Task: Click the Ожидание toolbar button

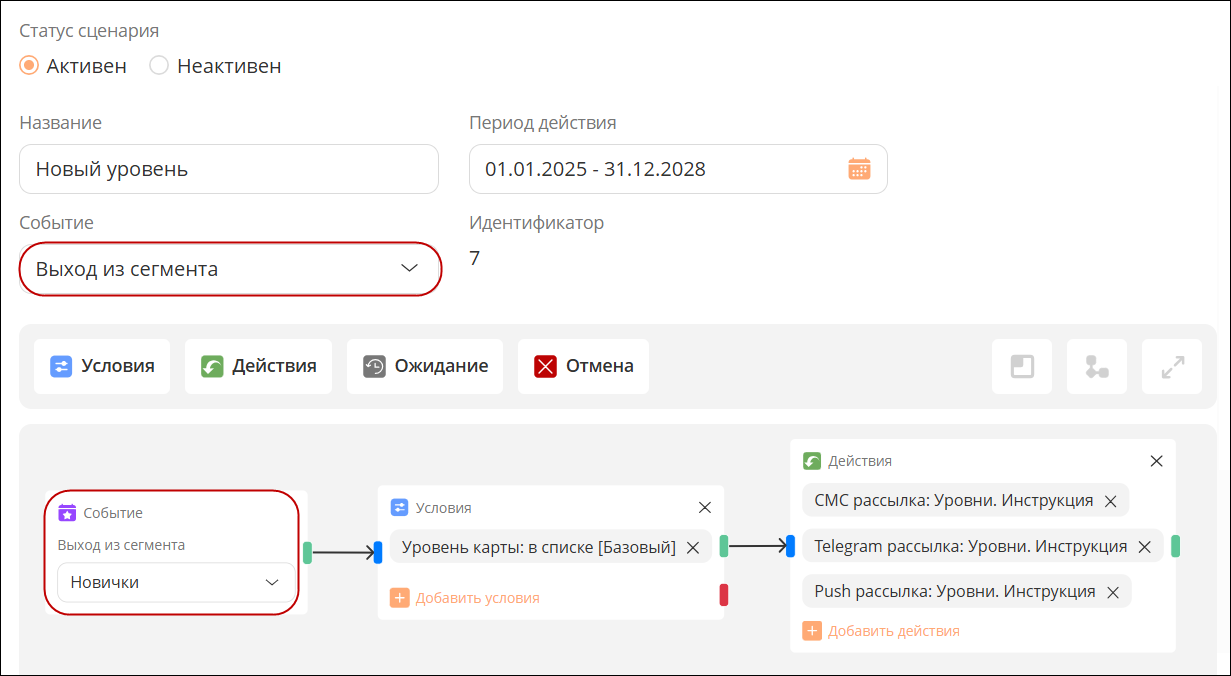Action: click(425, 366)
